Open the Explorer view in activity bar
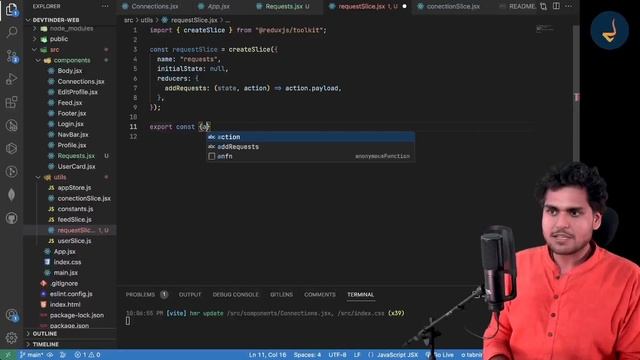 click(x=11, y=9)
